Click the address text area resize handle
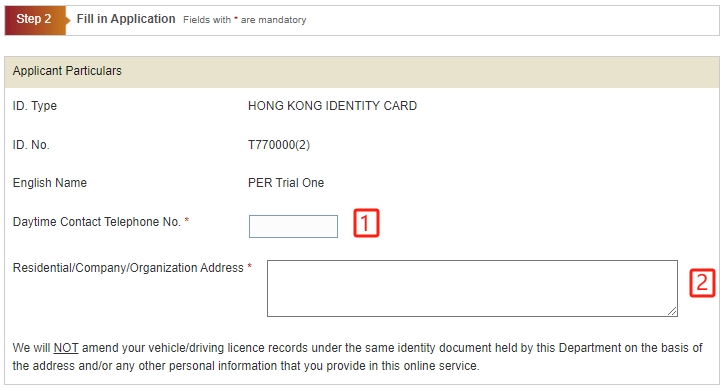Viewport: 727px width, 390px height. coord(672,311)
